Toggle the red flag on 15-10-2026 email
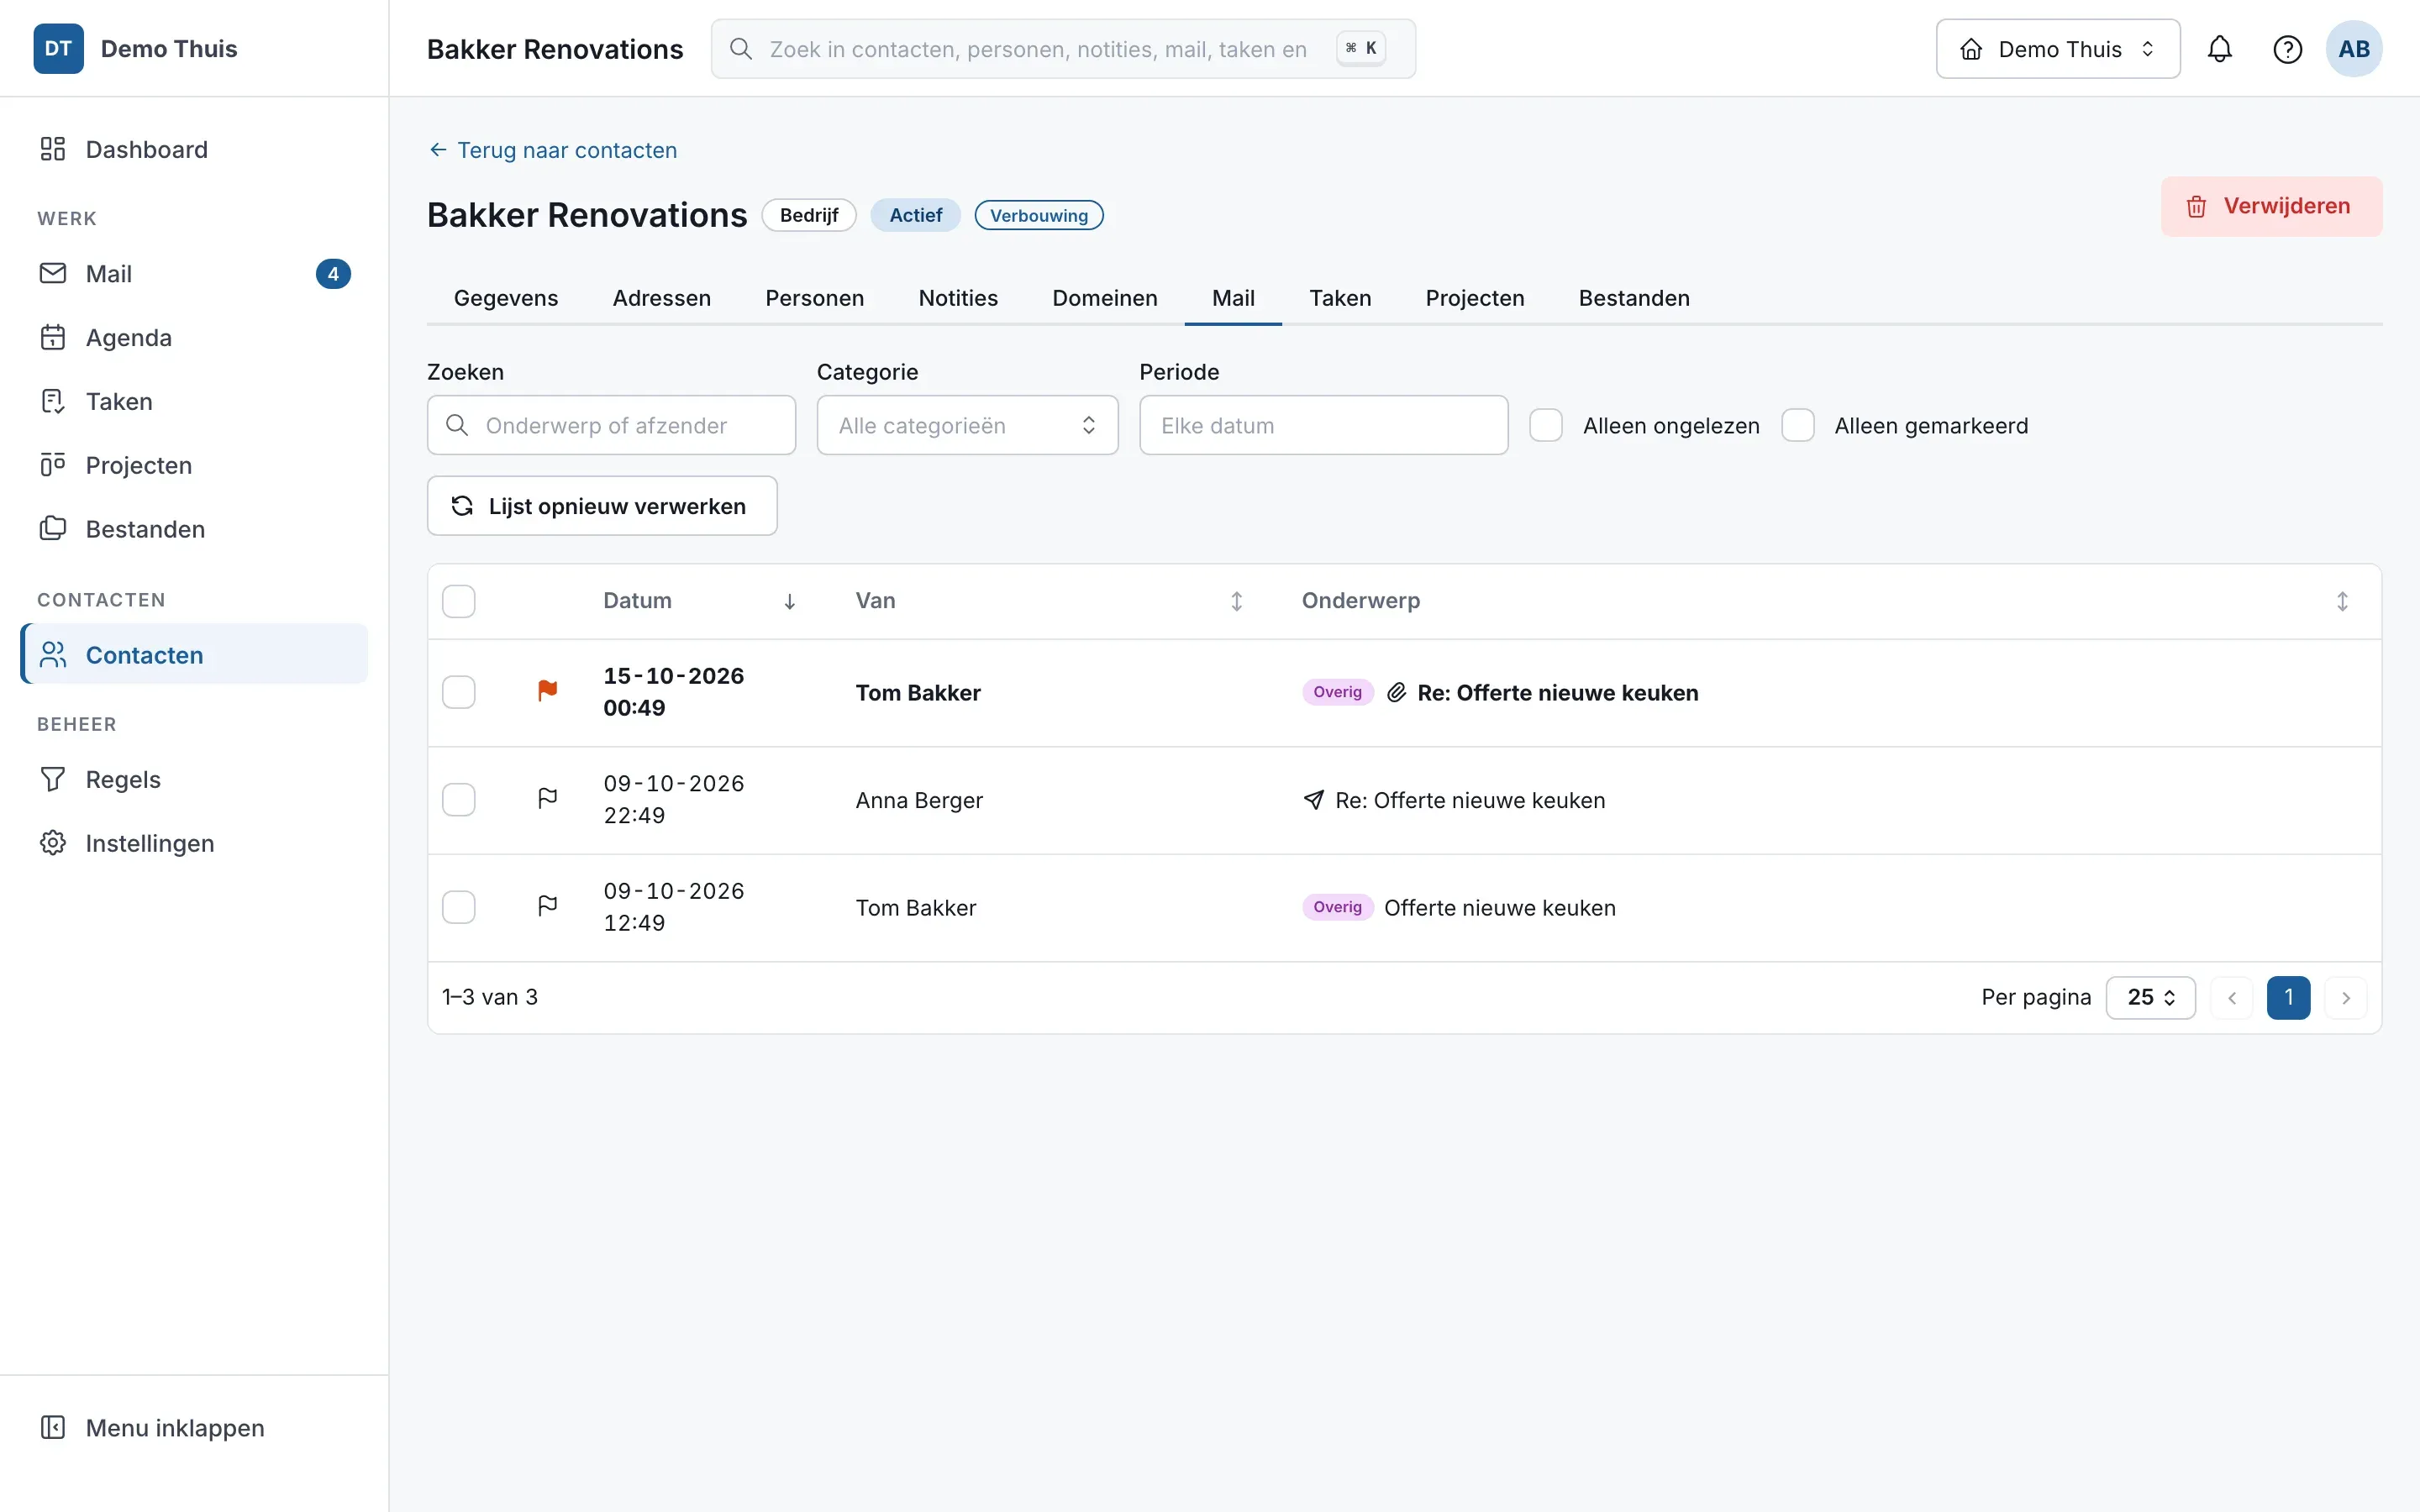2420x1512 pixels. 547,691
